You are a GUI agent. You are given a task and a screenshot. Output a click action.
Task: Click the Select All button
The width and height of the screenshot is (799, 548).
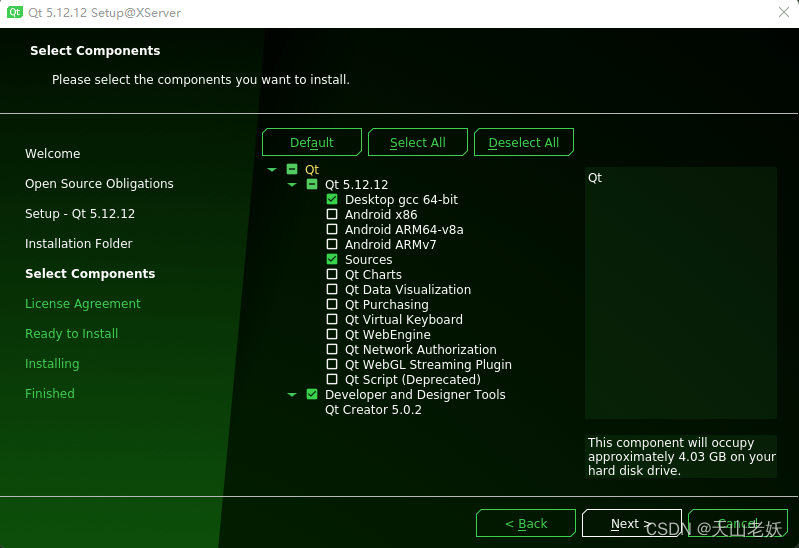pos(418,142)
